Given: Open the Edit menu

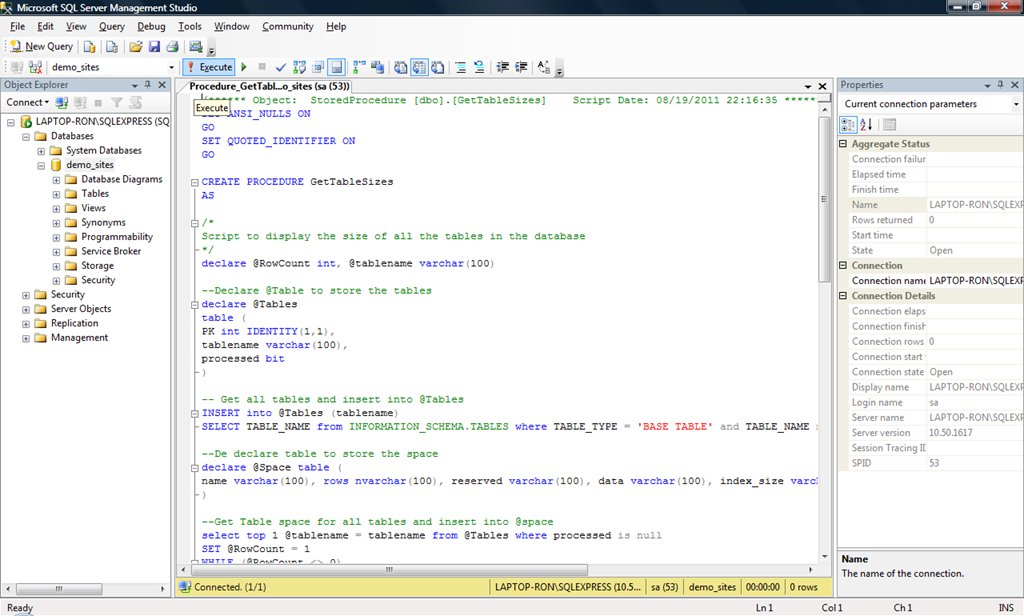Looking at the screenshot, I should tap(45, 26).
